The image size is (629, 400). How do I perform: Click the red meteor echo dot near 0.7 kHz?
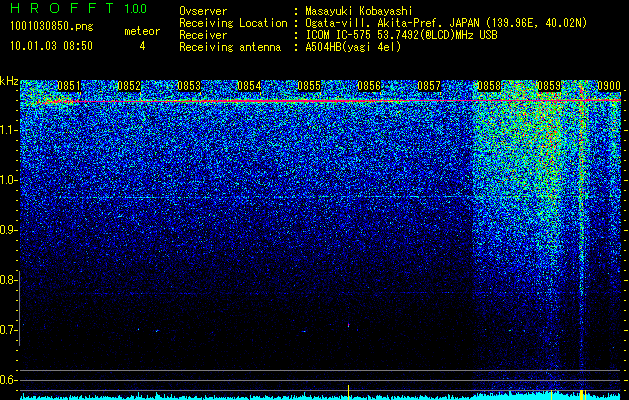click(348, 325)
